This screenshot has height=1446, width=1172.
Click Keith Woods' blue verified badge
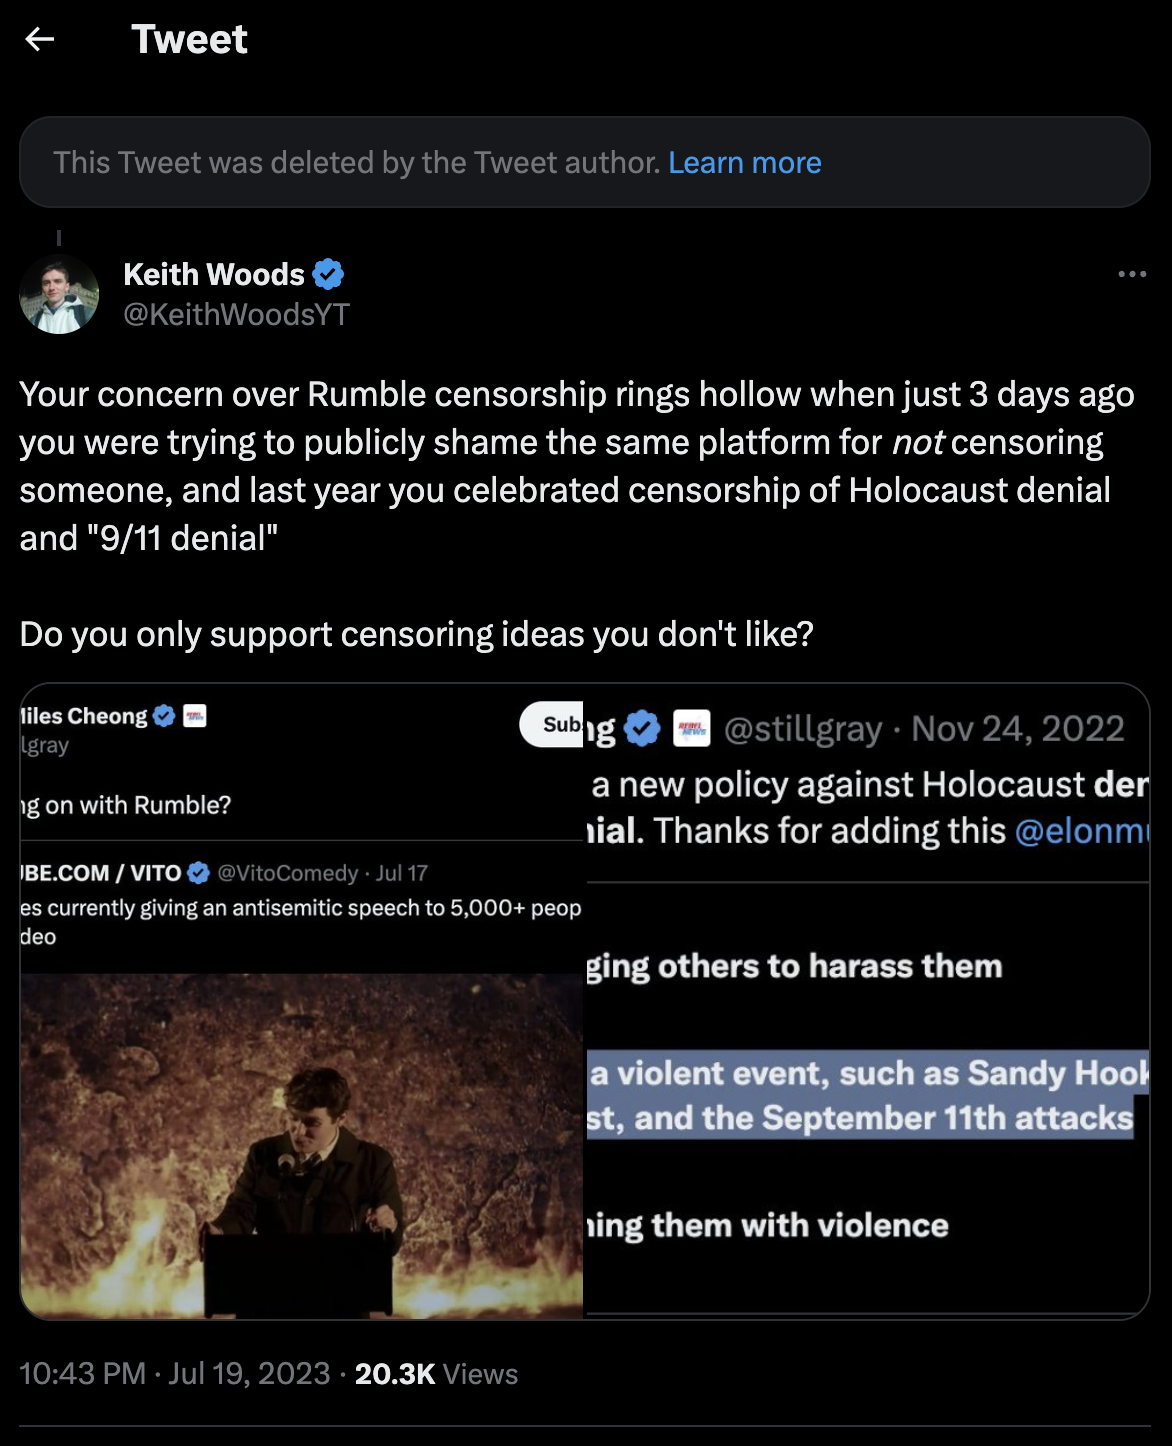pos(328,274)
